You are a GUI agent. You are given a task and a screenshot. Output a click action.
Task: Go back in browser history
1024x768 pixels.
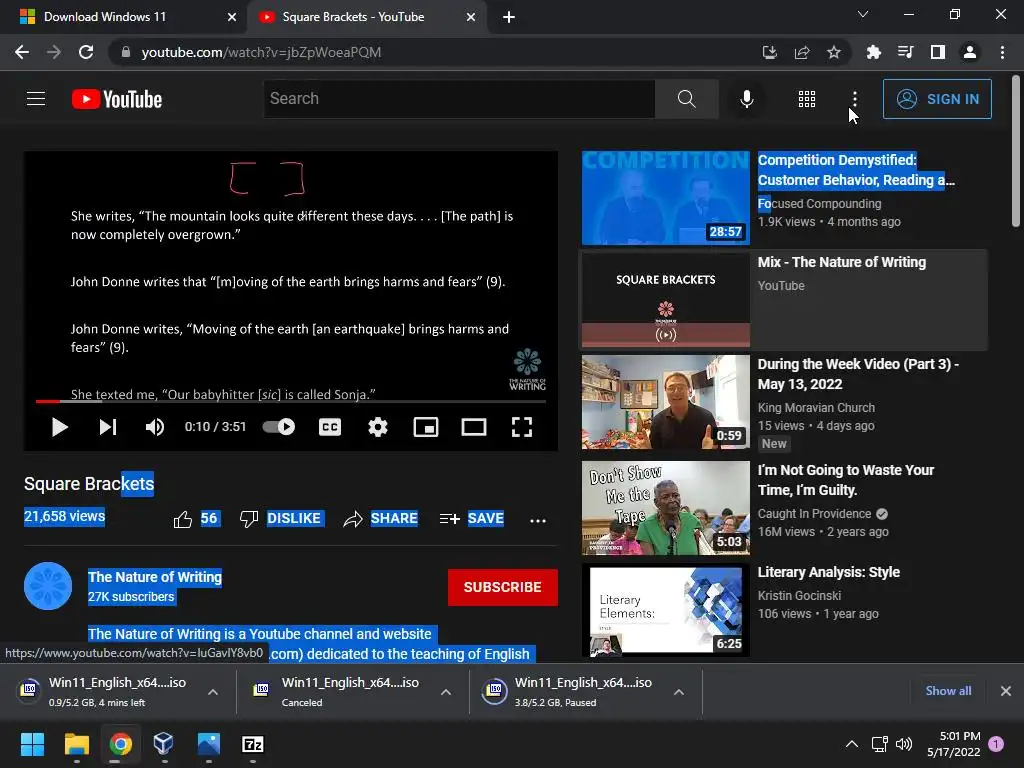click(x=22, y=52)
